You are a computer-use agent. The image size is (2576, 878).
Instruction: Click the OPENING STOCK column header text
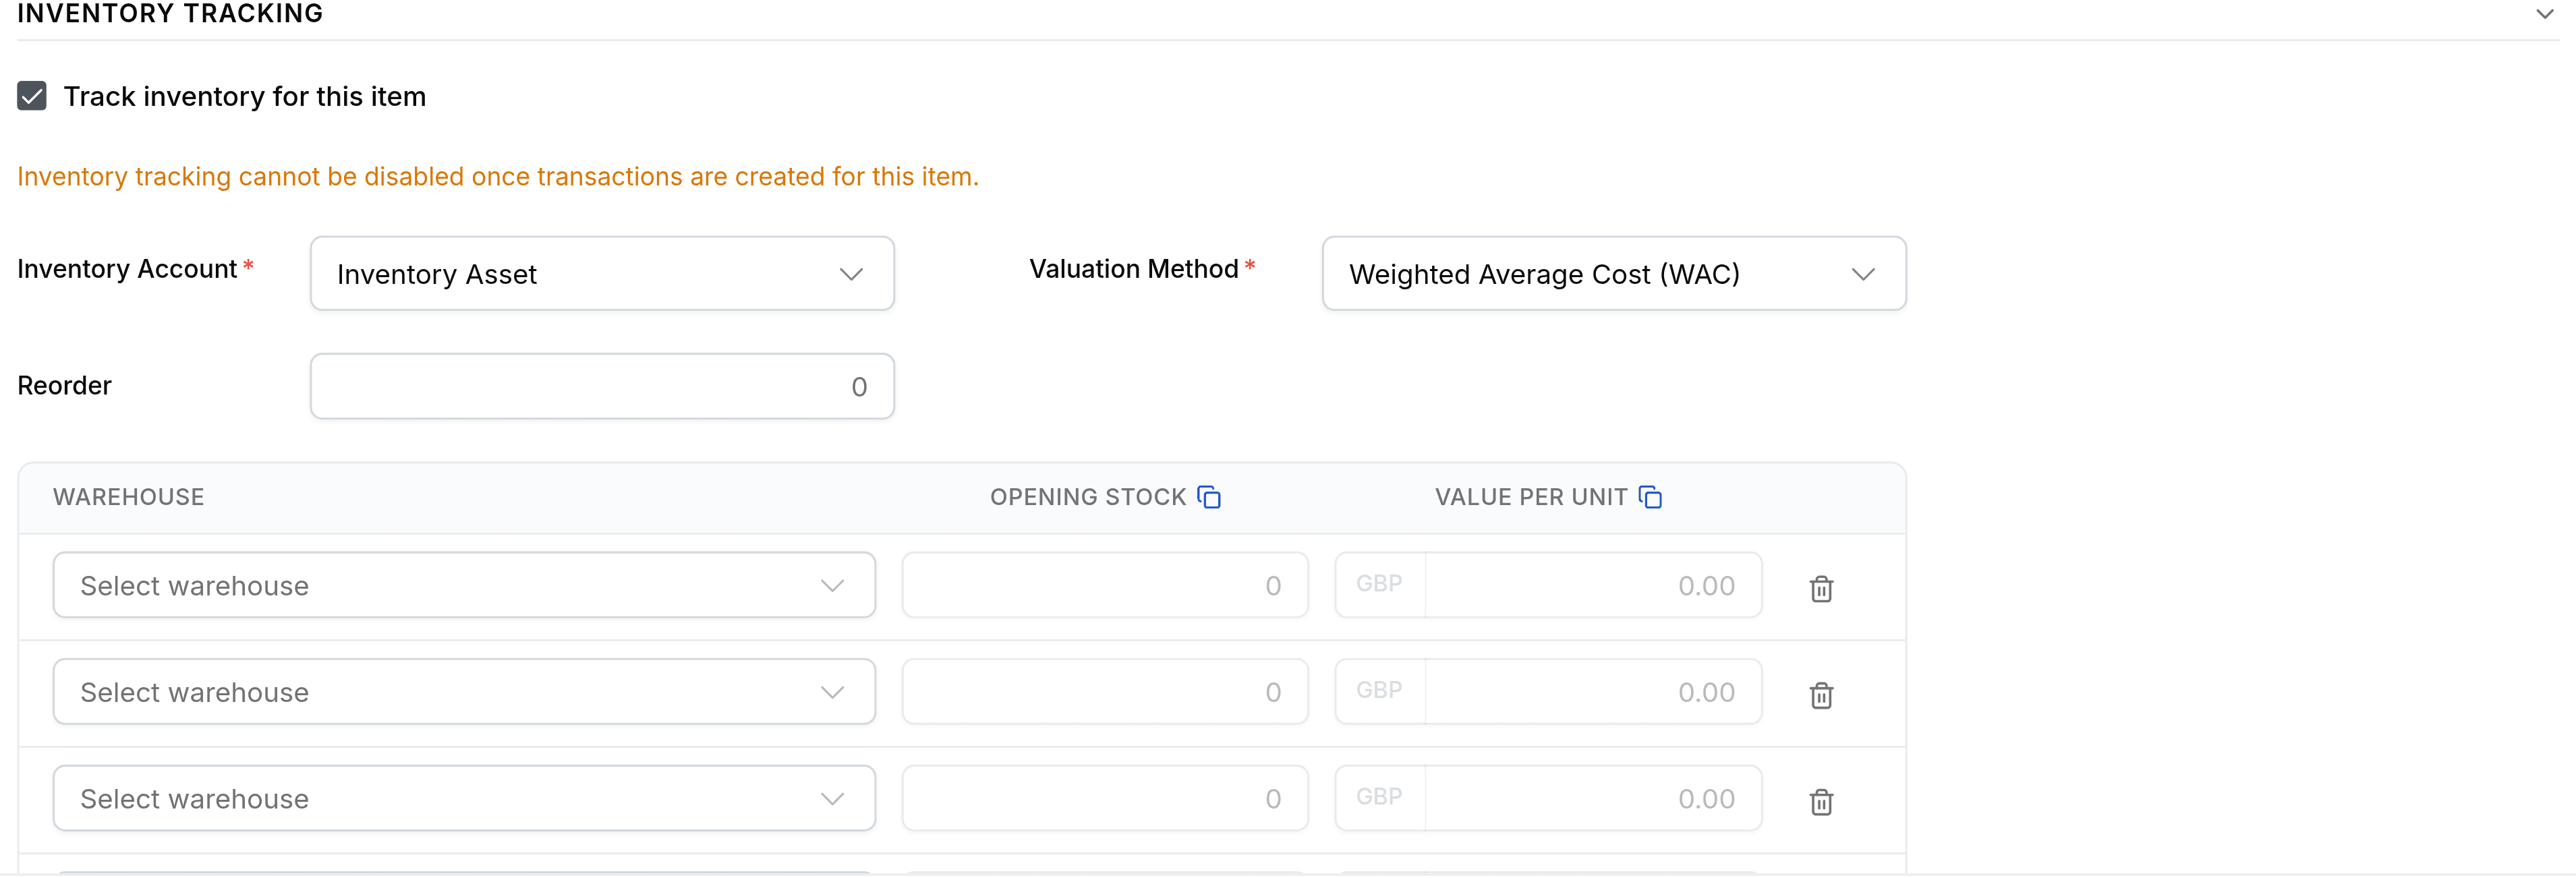click(1088, 497)
